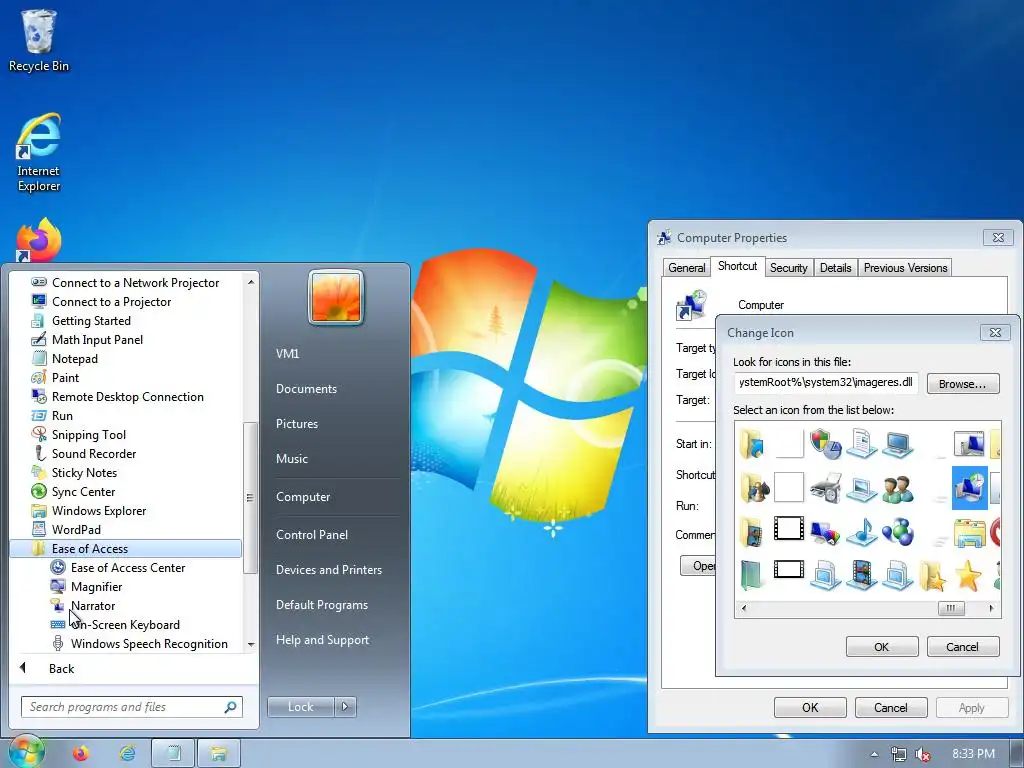1024x768 pixels.
Task: Switch to the General tab
Action: pyautogui.click(x=686, y=268)
